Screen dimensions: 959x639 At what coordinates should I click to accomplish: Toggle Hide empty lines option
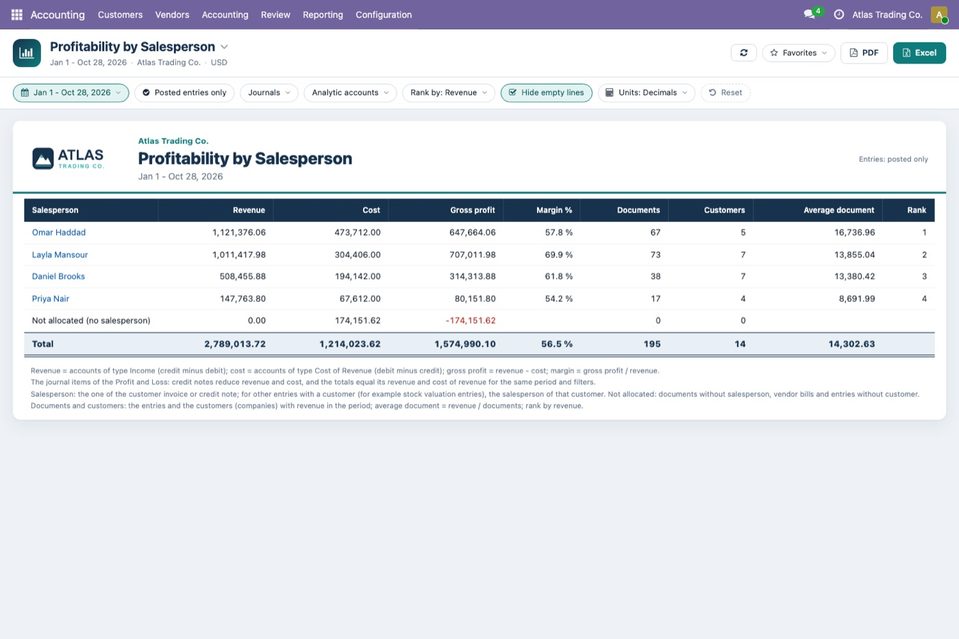546,93
